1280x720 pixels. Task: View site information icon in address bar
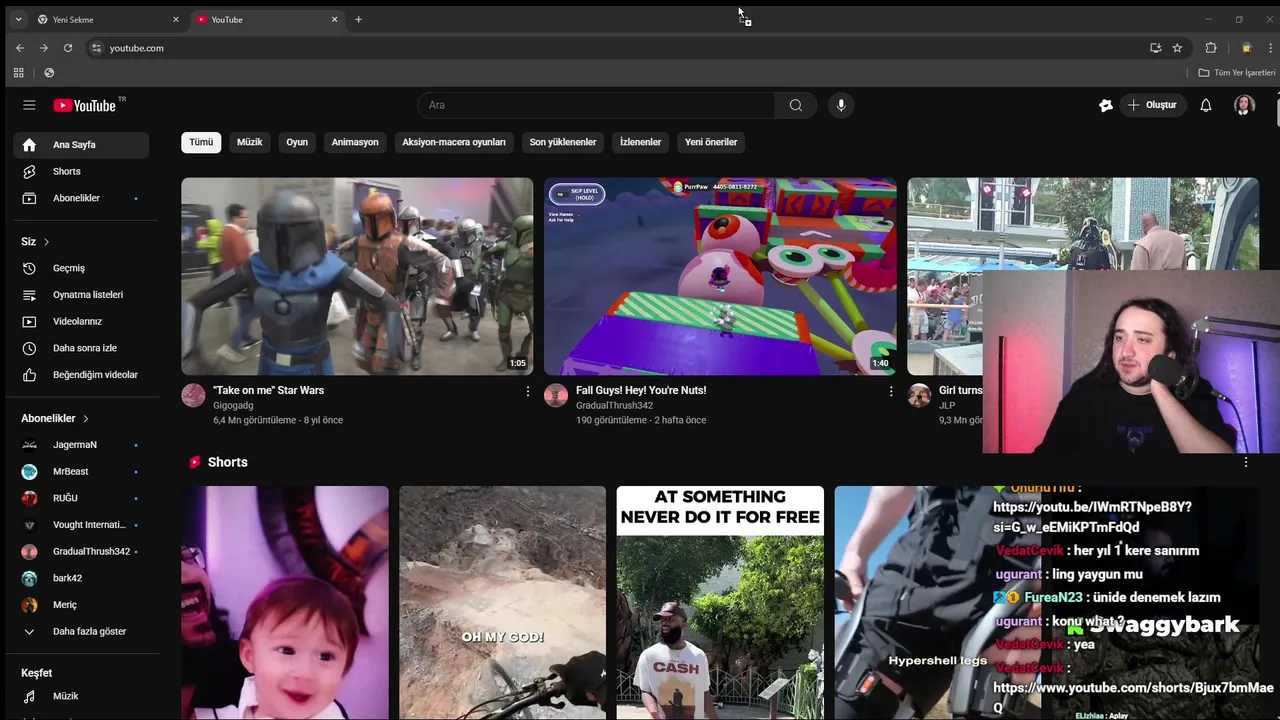96,48
